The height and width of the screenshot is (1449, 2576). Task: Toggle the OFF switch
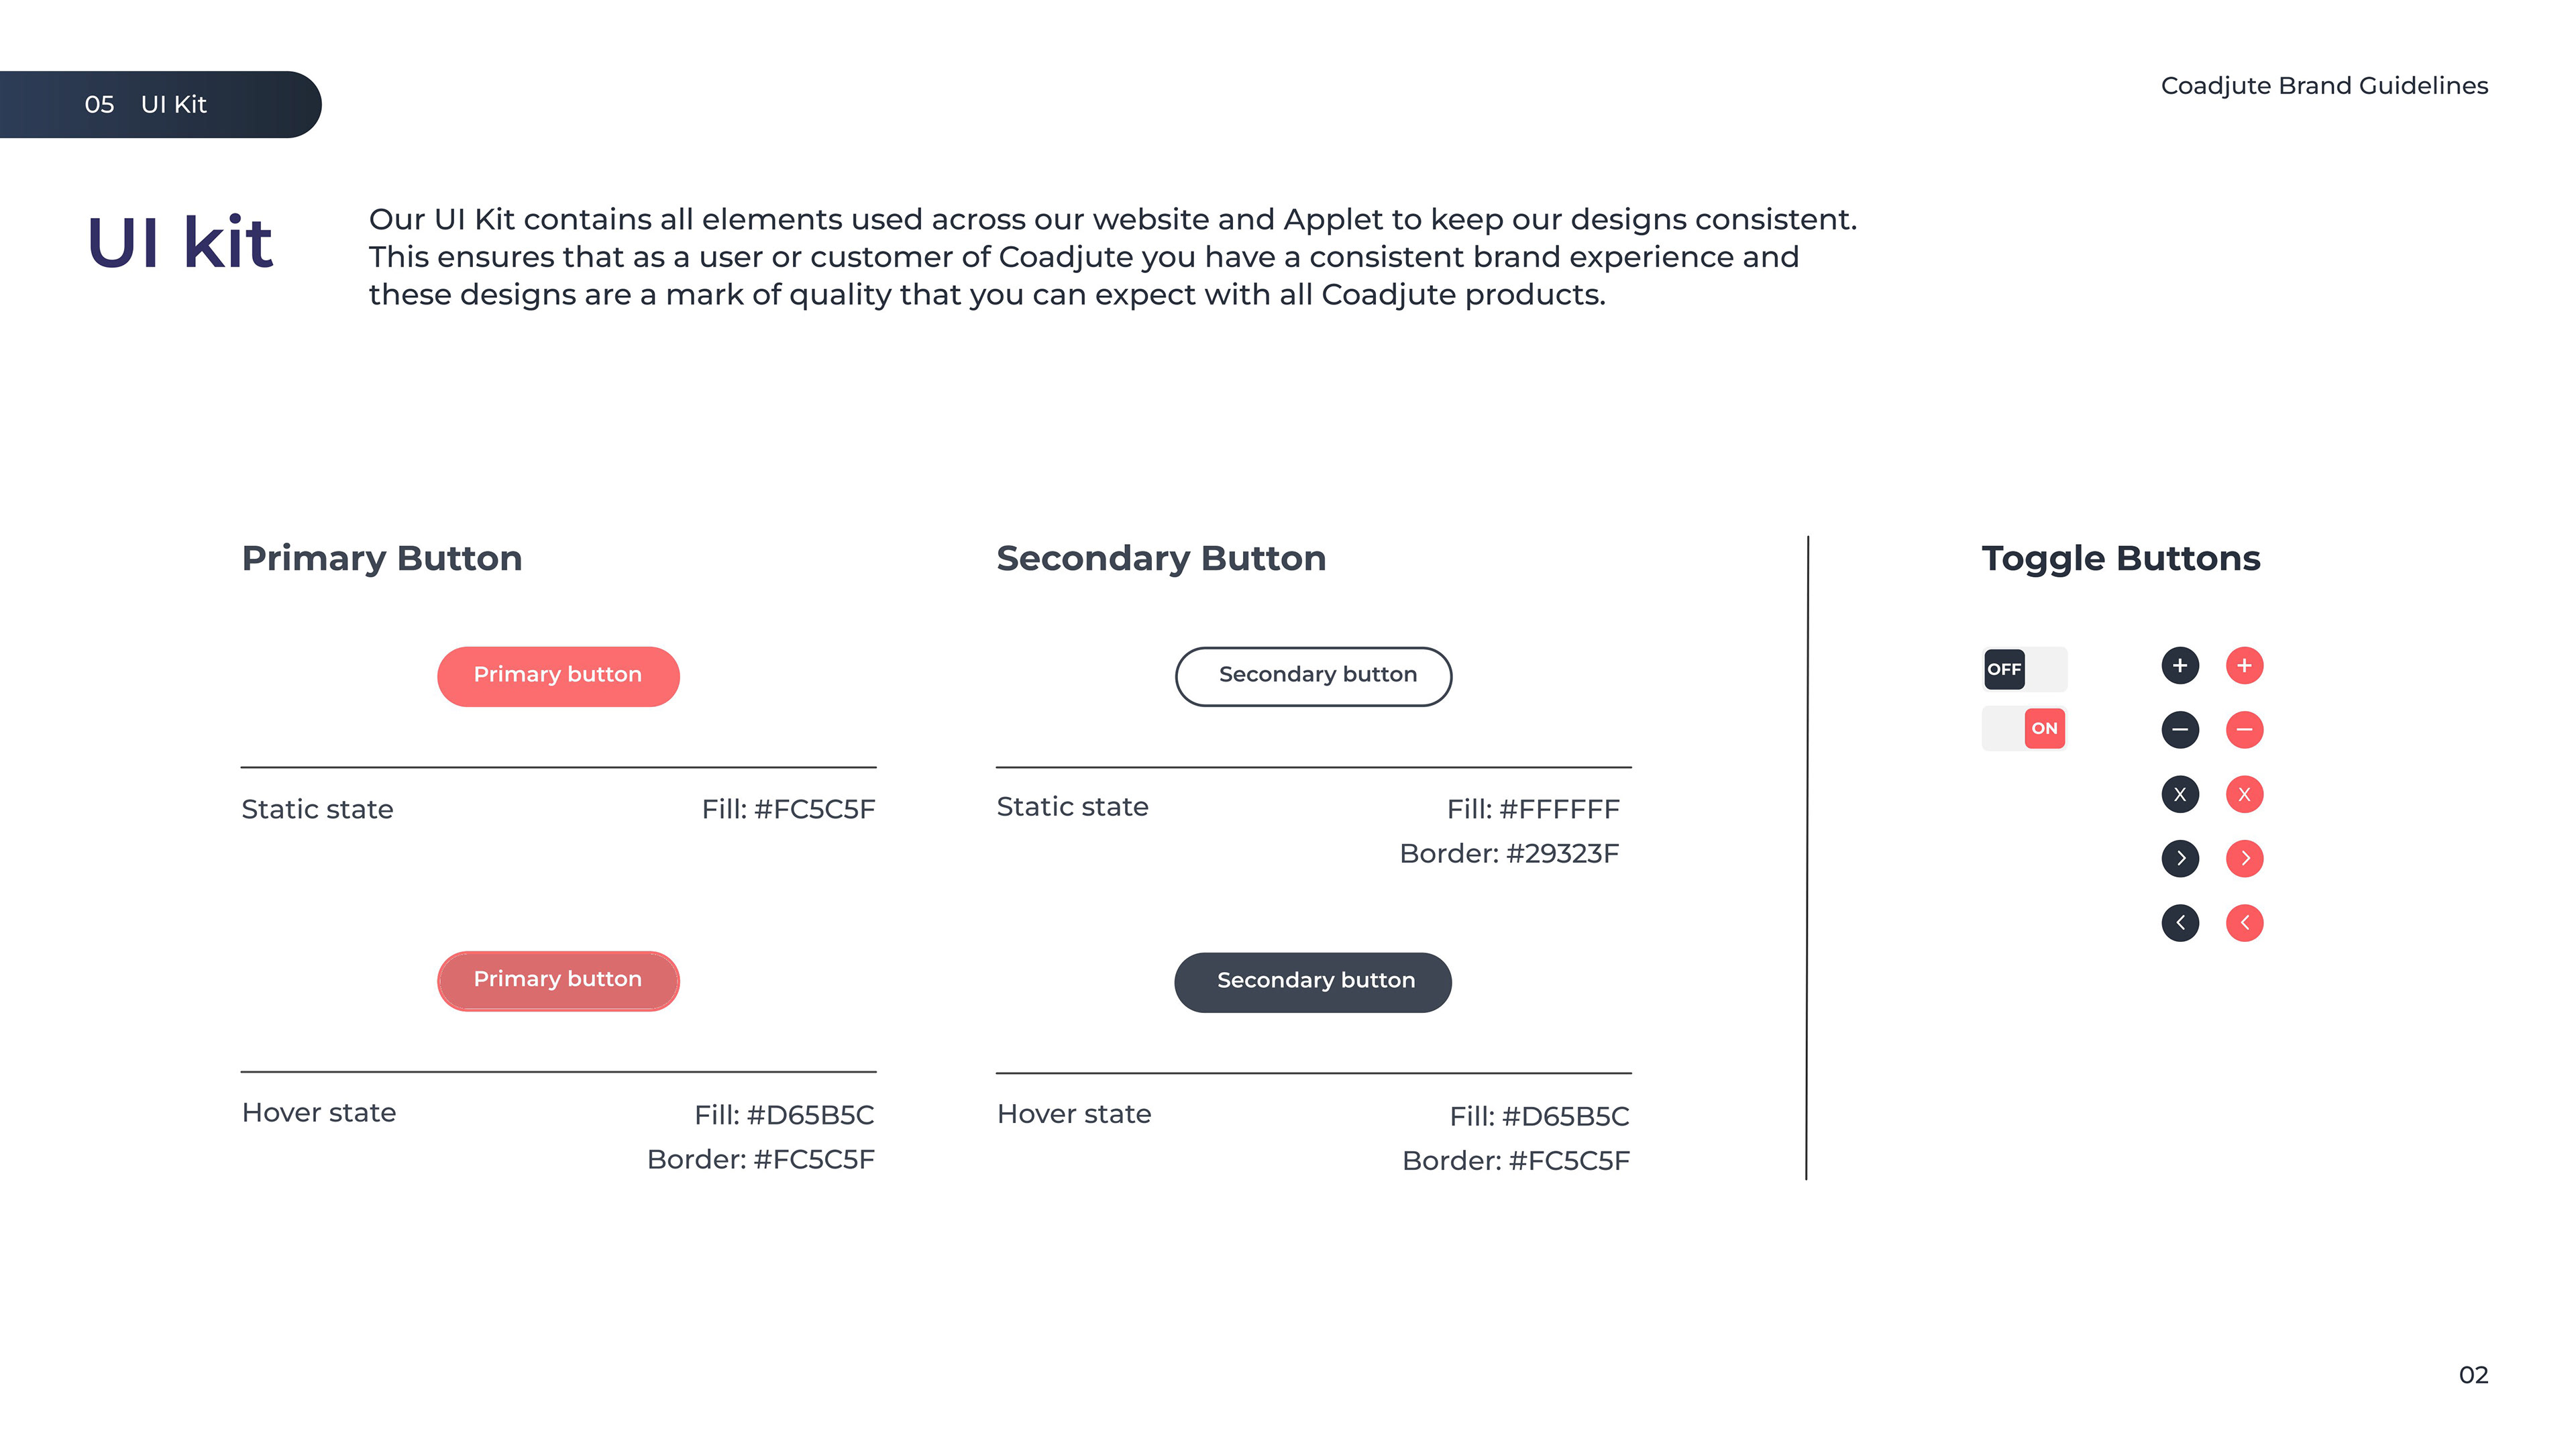point(2023,669)
